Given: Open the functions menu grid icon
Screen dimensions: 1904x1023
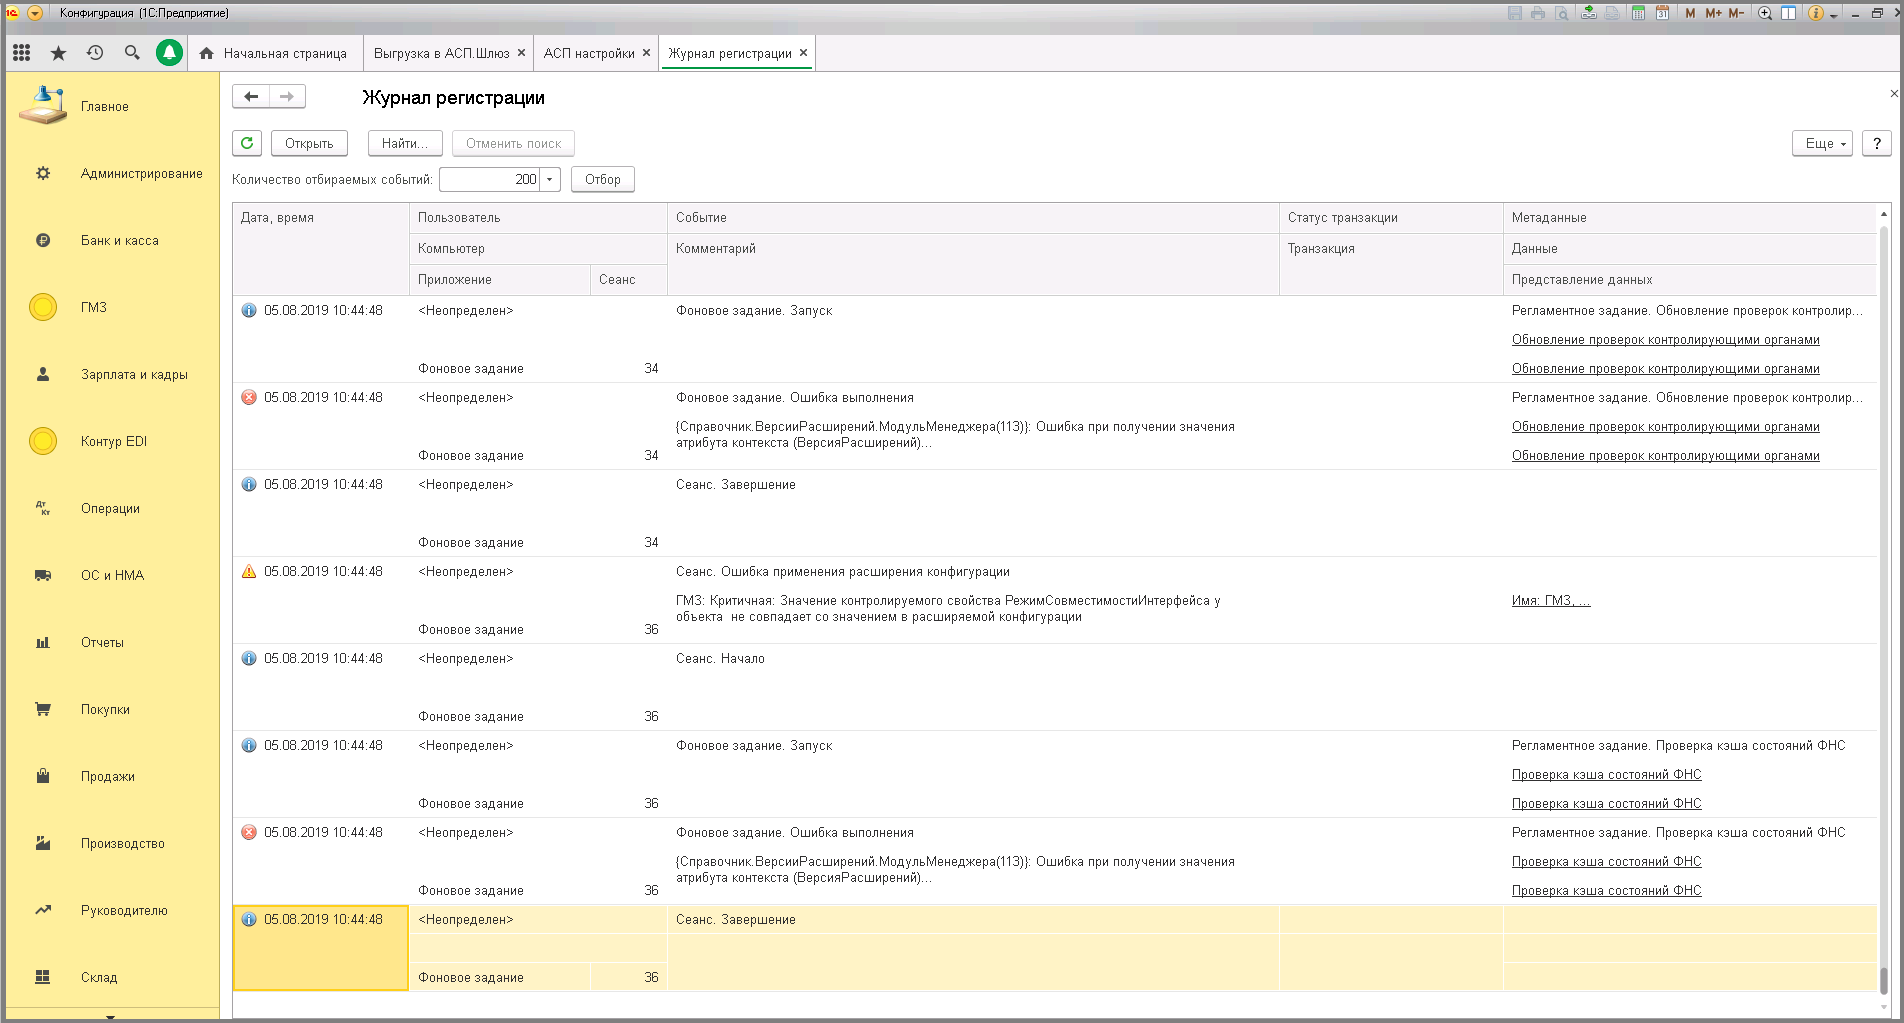Looking at the screenshot, I should tap(21, 53).
